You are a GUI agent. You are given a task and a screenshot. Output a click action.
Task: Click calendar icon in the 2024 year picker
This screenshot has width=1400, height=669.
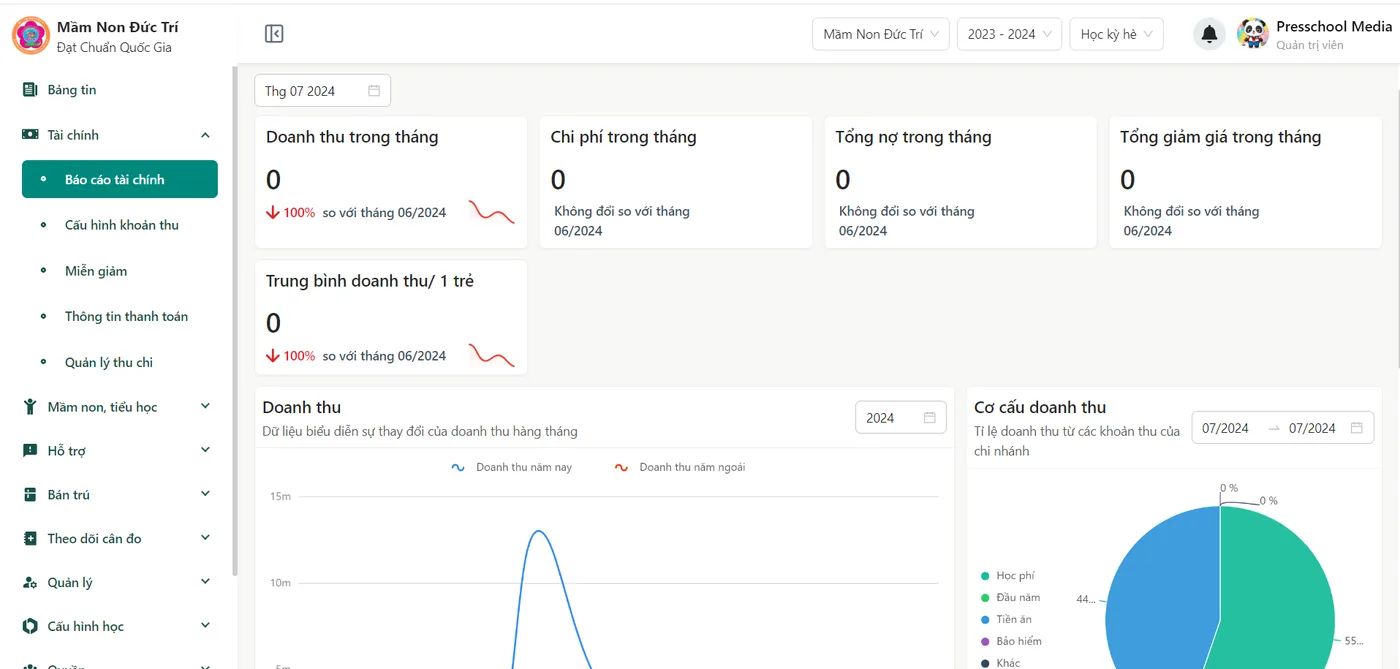pyautogui.click(x=930, y=418)
